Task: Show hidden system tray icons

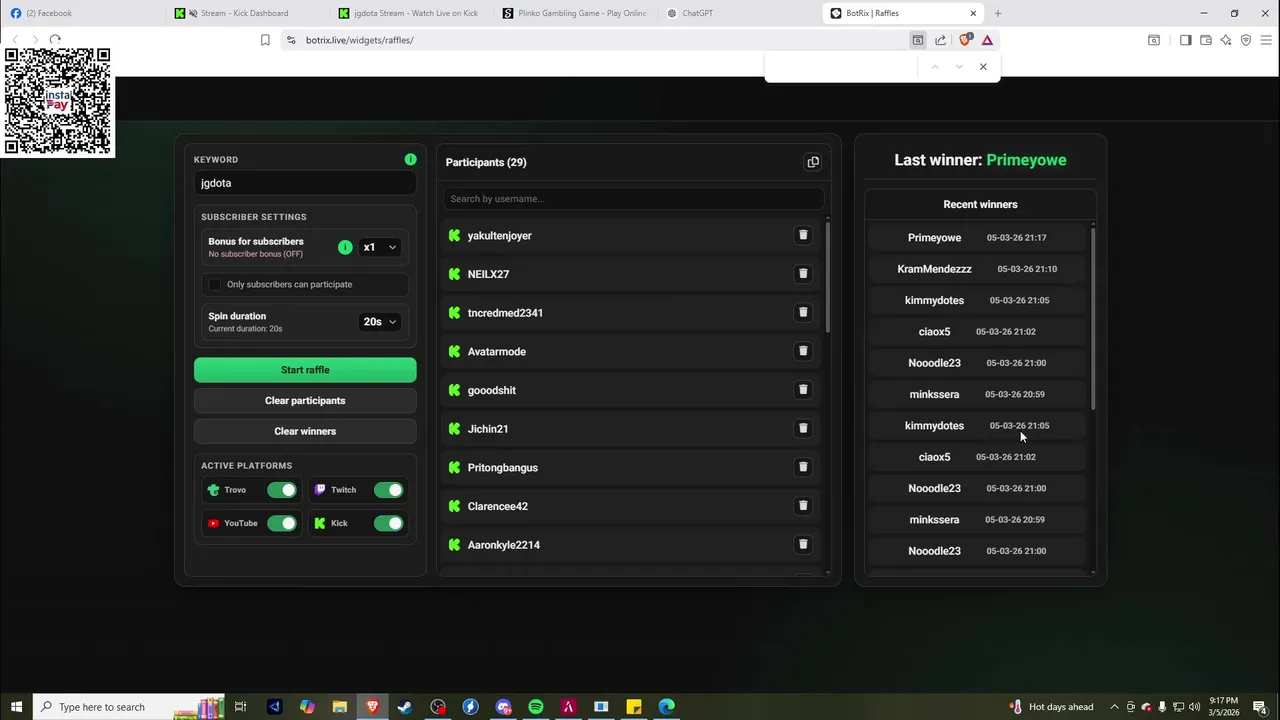Action: pos(1114,707)
